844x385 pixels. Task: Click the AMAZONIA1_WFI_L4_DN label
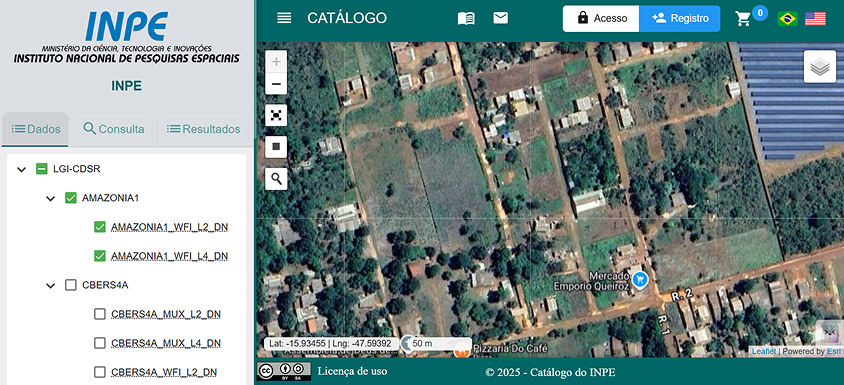click(x=170, y=256)
